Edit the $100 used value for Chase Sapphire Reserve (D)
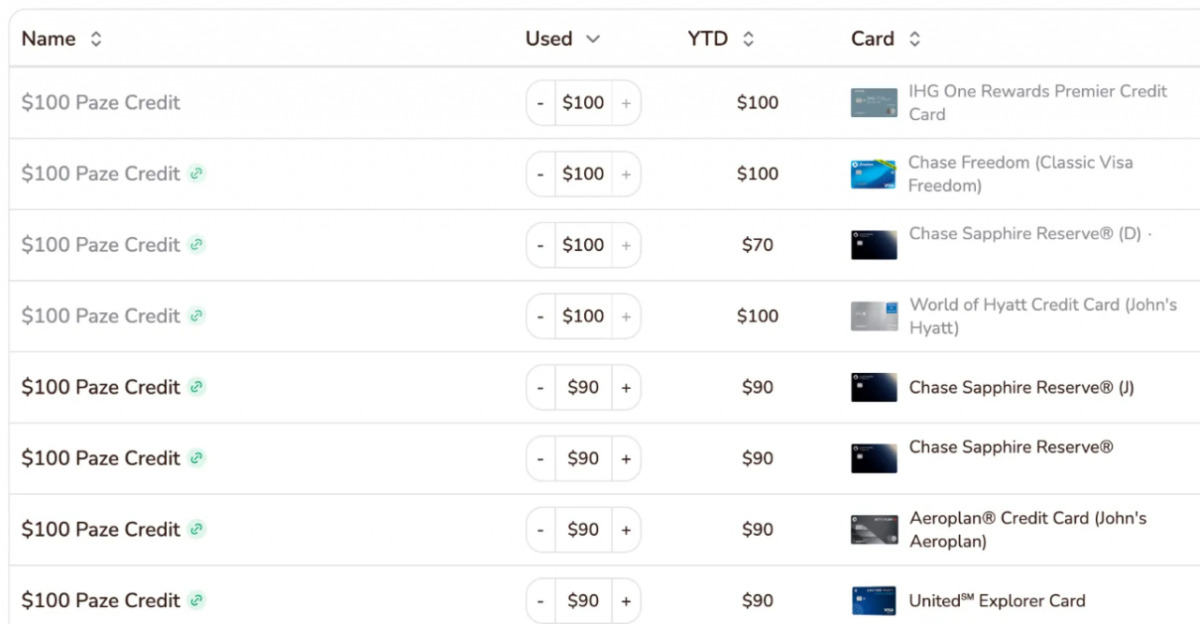This screenshot has width=1200, height=624. tap(583, 245)
